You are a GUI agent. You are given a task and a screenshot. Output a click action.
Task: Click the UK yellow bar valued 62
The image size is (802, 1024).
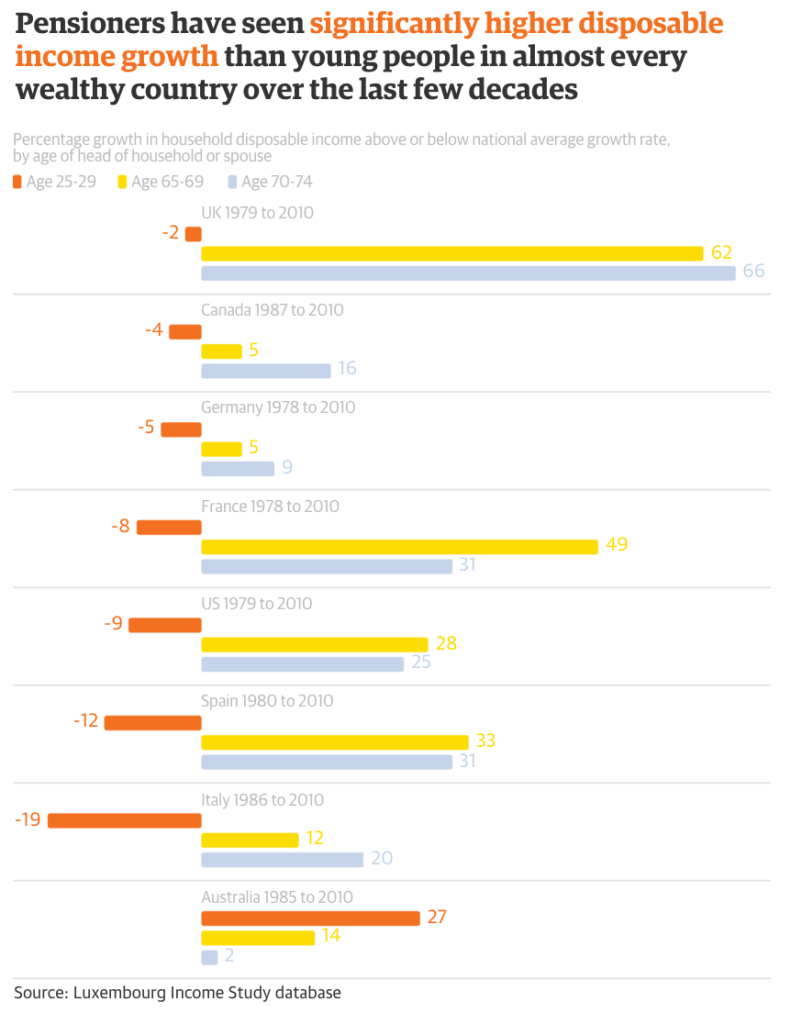tap(452, 253)
